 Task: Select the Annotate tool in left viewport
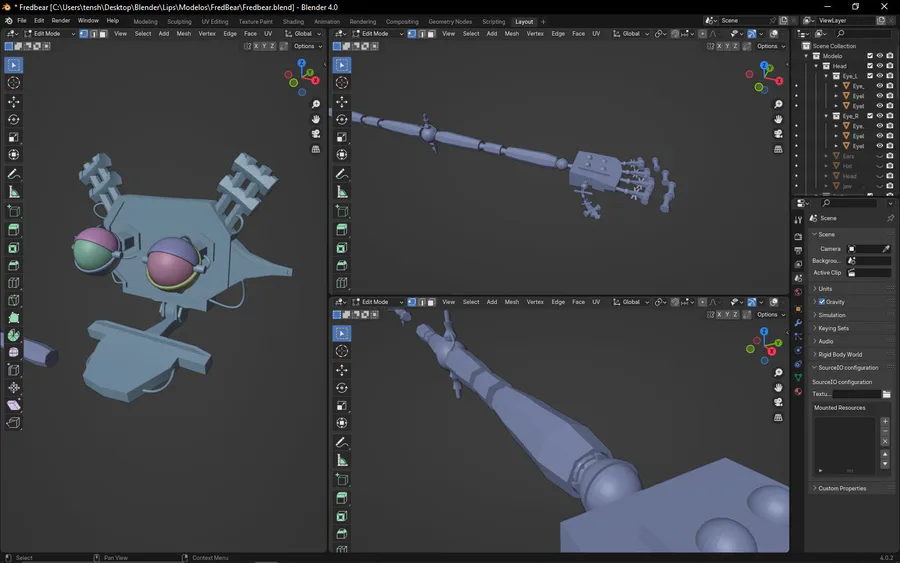(14, 174)
